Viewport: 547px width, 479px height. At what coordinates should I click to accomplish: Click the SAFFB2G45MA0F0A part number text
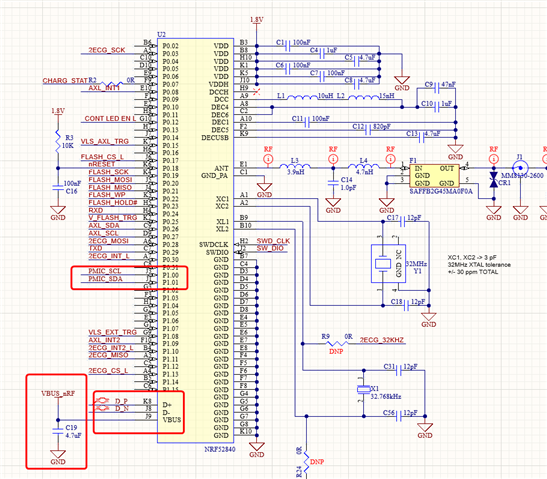tap(441, 191)
